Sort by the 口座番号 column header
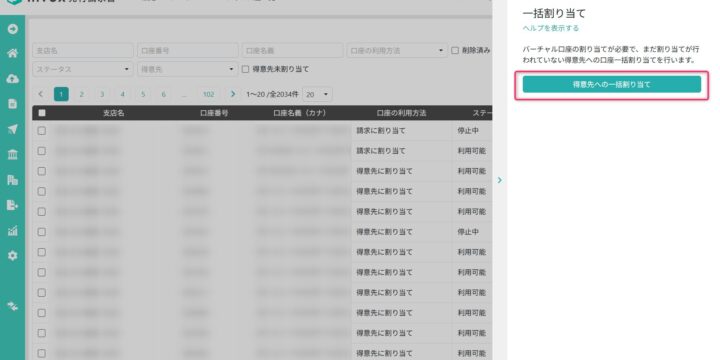Screen dimensions: 720x360 [x=214, y=113]
